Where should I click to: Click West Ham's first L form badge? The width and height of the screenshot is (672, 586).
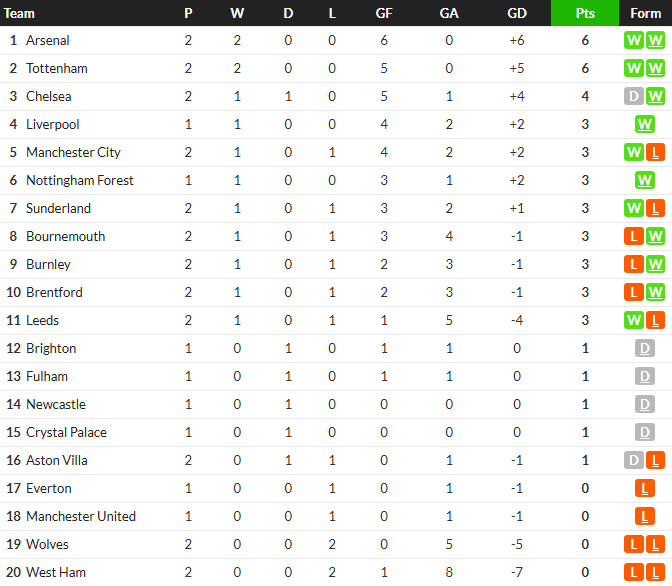[x=634, y=572]
